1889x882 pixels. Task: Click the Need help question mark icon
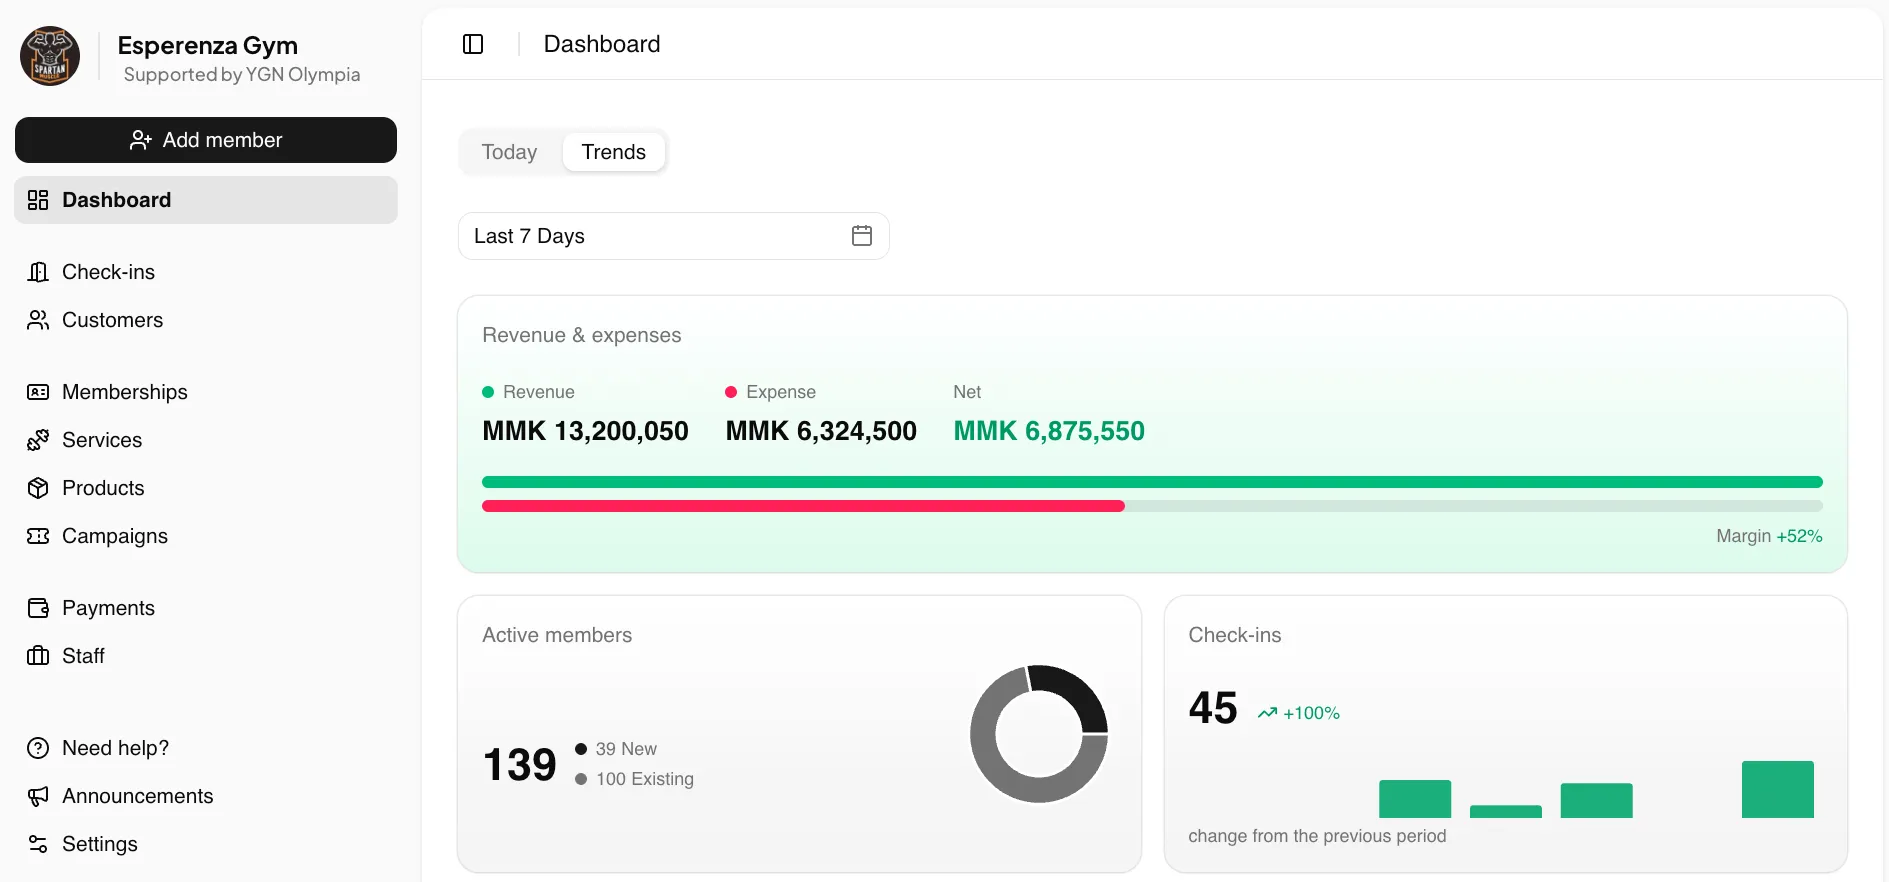38,748
